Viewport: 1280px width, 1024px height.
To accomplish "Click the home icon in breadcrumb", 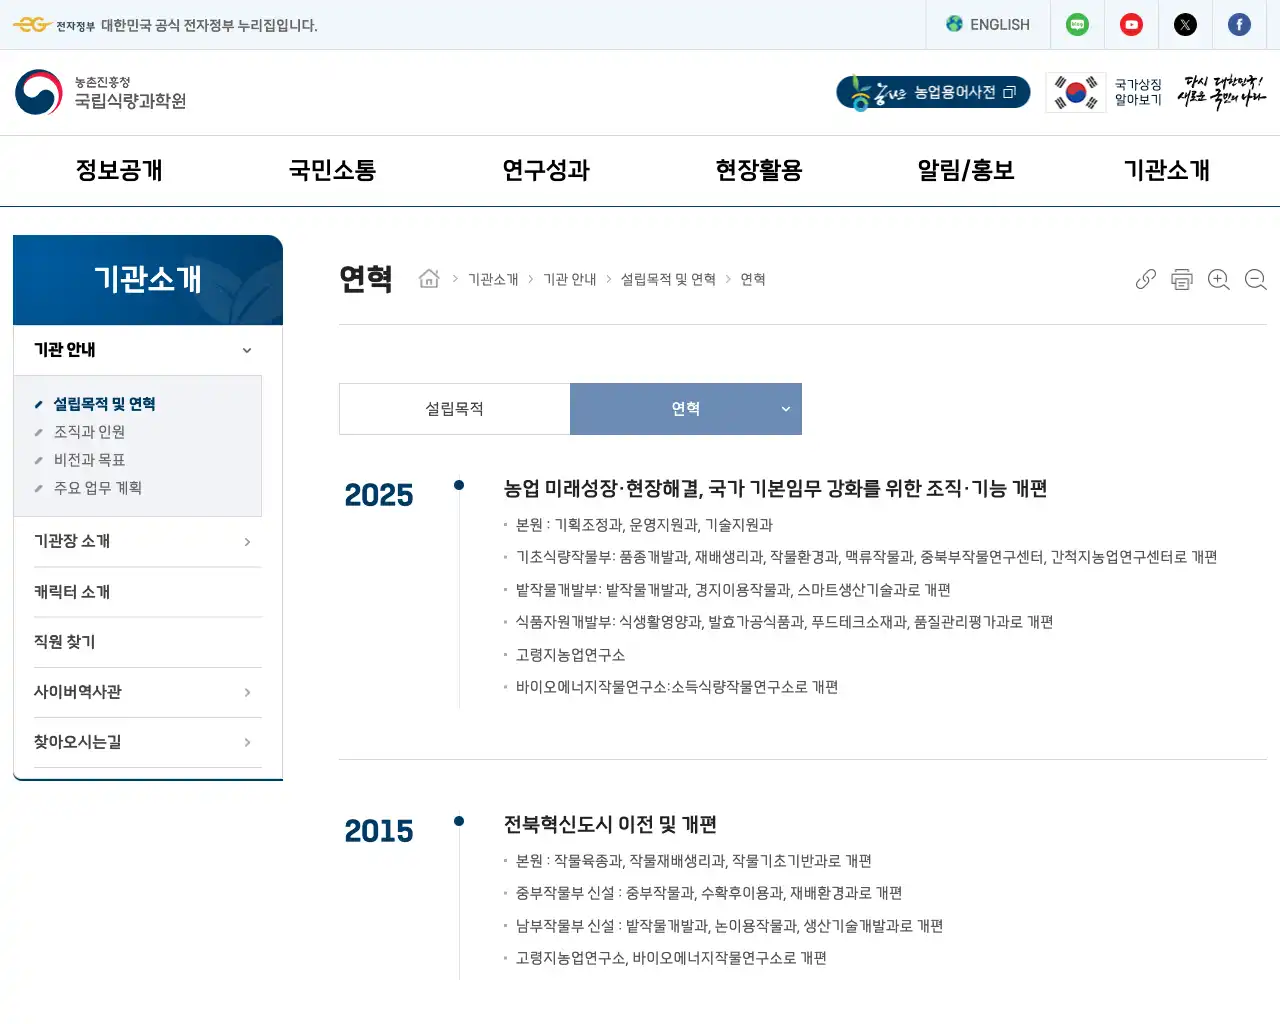I will click(x=429, y=279).
